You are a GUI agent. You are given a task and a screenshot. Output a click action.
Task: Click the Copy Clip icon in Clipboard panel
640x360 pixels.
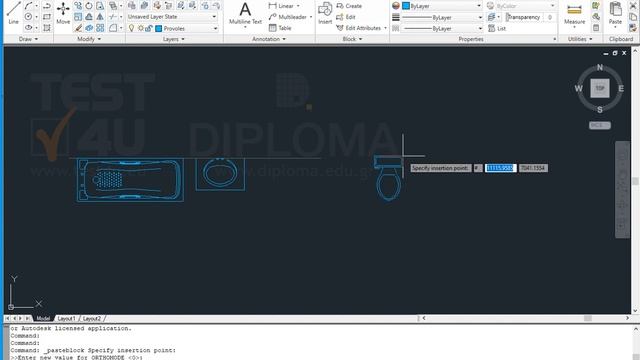633,17
